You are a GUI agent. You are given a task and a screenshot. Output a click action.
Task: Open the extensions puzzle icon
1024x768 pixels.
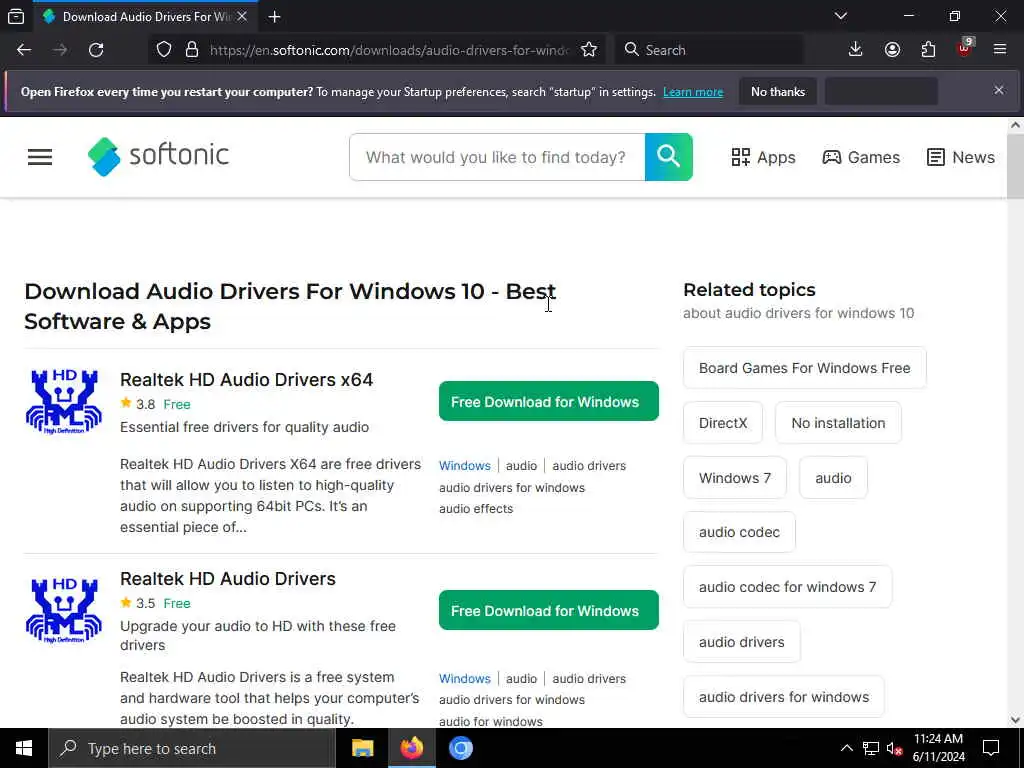coord(928,50)
